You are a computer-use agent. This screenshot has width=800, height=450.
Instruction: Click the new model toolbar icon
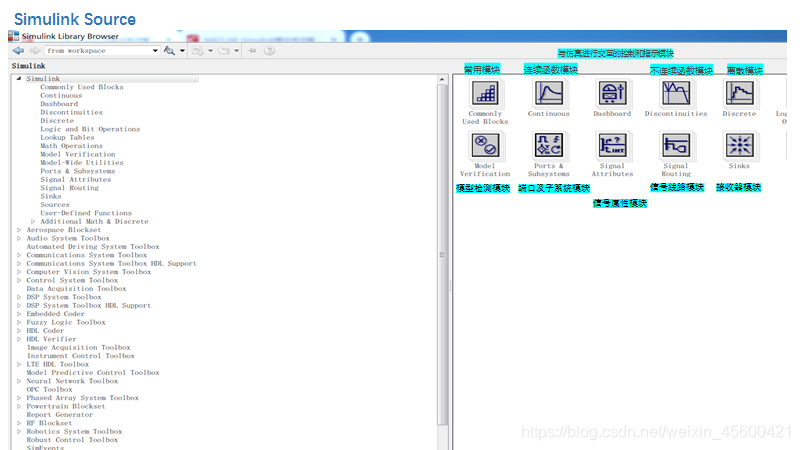(197, 51)
